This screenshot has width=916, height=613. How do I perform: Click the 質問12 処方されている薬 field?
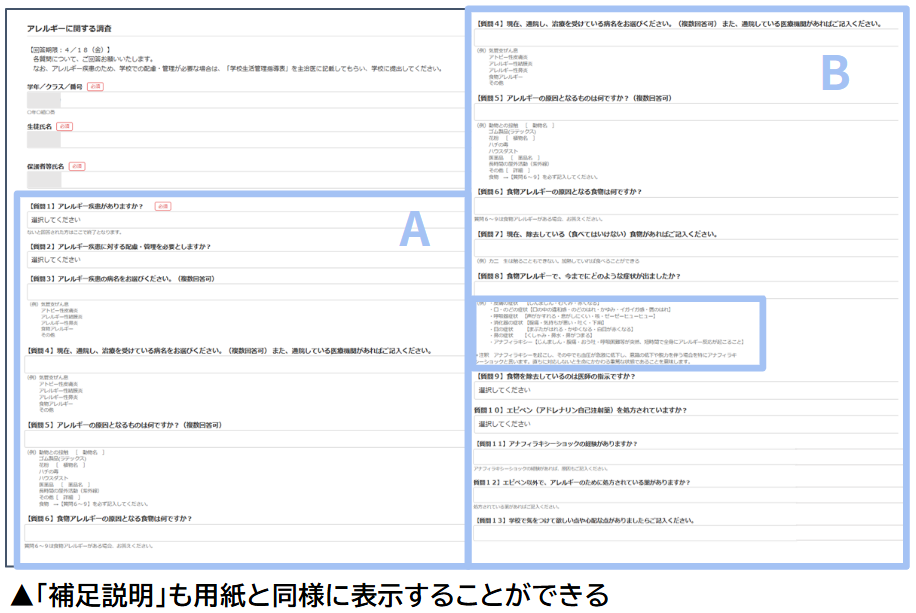tap(686, 495)
